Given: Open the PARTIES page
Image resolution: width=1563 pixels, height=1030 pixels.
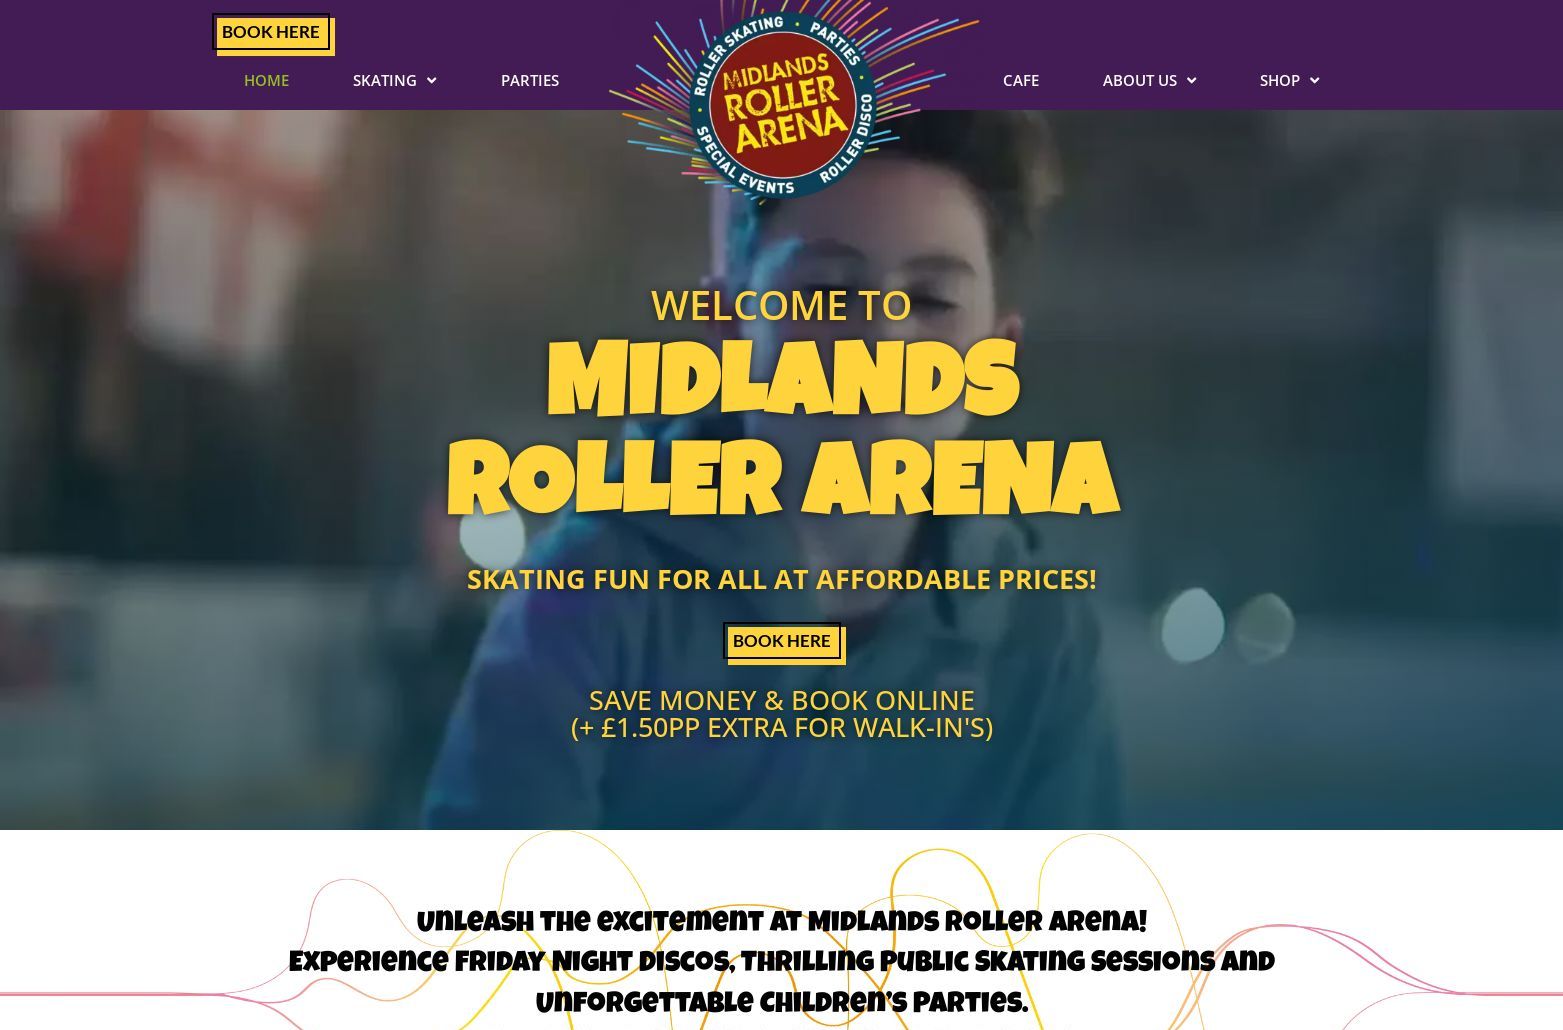Looking at the screenshot, I should 530,80.
